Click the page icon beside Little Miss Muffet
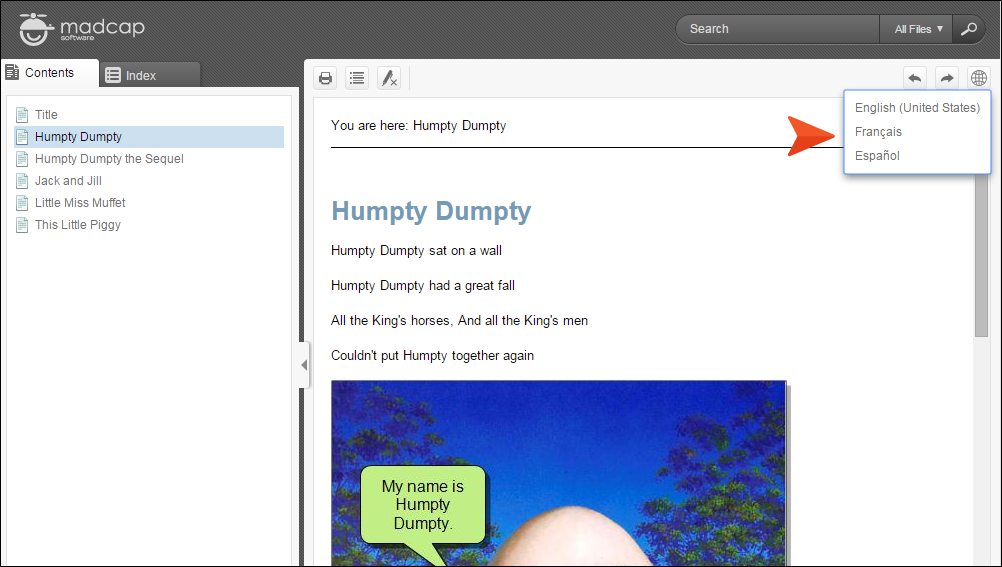The width and height of the screenshot is (1002, 567). point(22,203)
